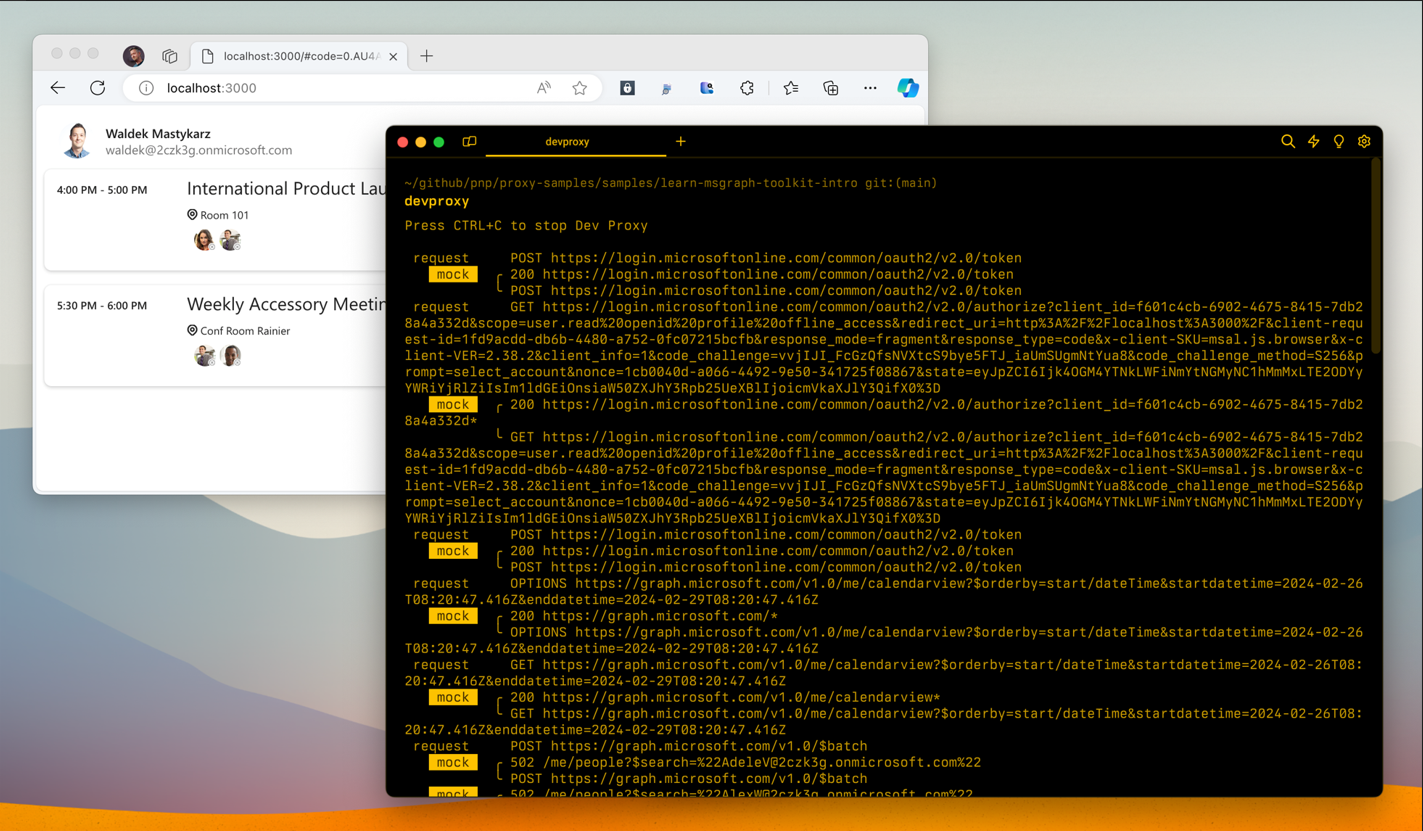
Task: Expand browser profile menu via avatar icon
Action: (133, 56)
